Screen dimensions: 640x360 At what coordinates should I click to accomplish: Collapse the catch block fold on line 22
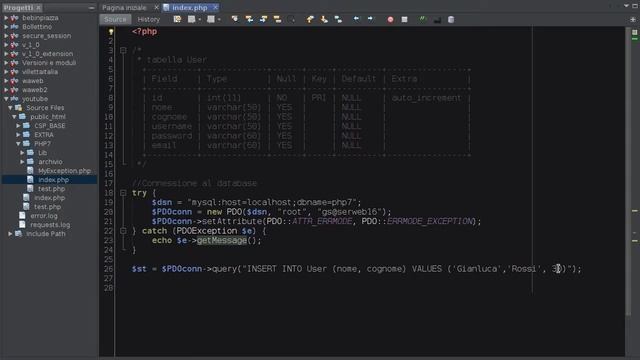coord(123,231)
